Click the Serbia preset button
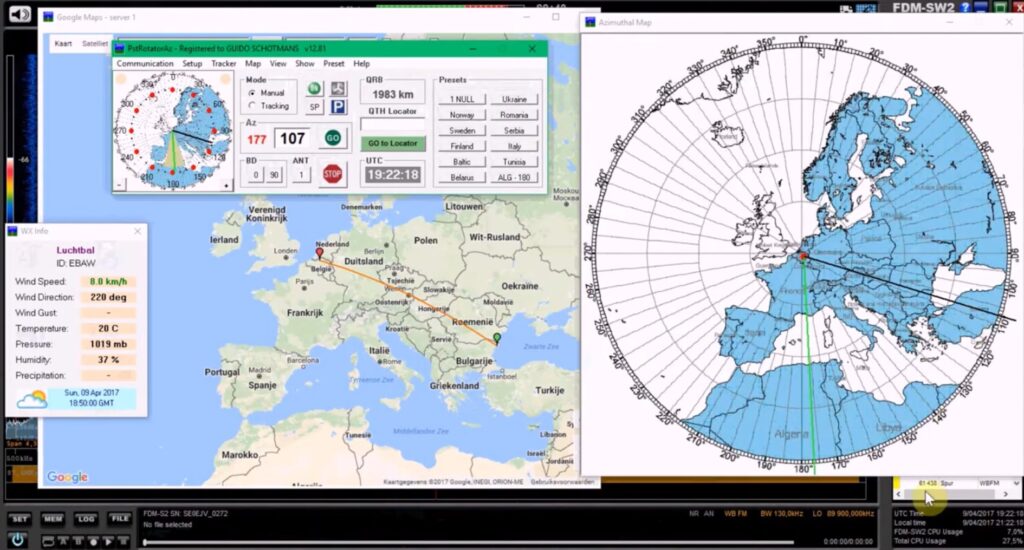Viewport: 1024px width, 550px height. [515, 131]
